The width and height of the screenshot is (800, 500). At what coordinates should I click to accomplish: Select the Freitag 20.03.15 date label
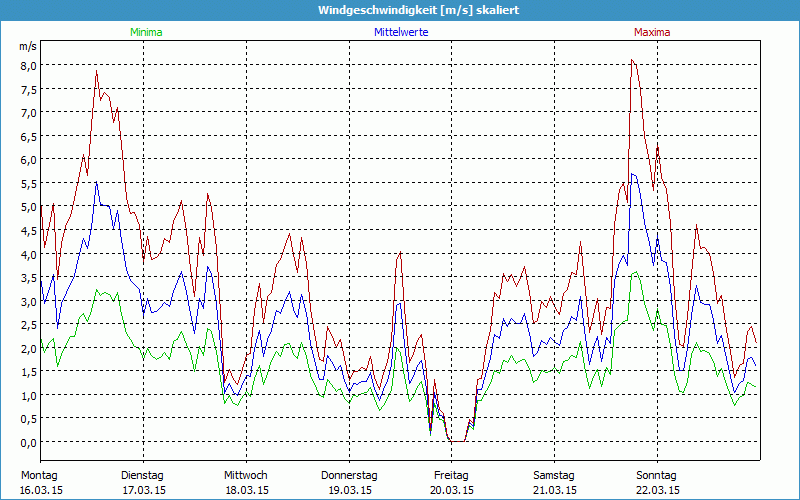452,482
